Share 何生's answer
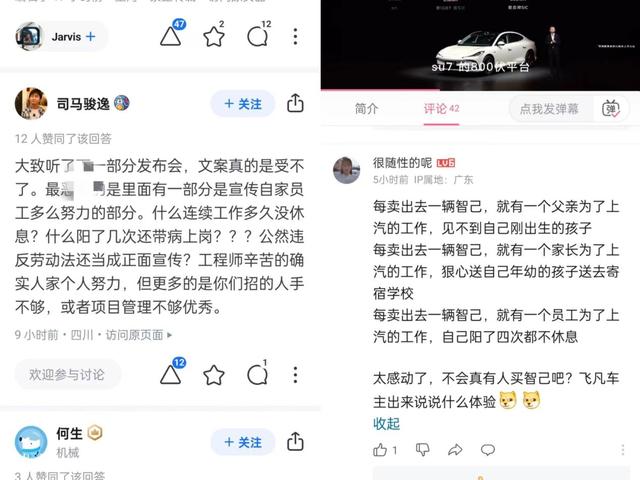This screenshot has width=640, height=480. 295,442
